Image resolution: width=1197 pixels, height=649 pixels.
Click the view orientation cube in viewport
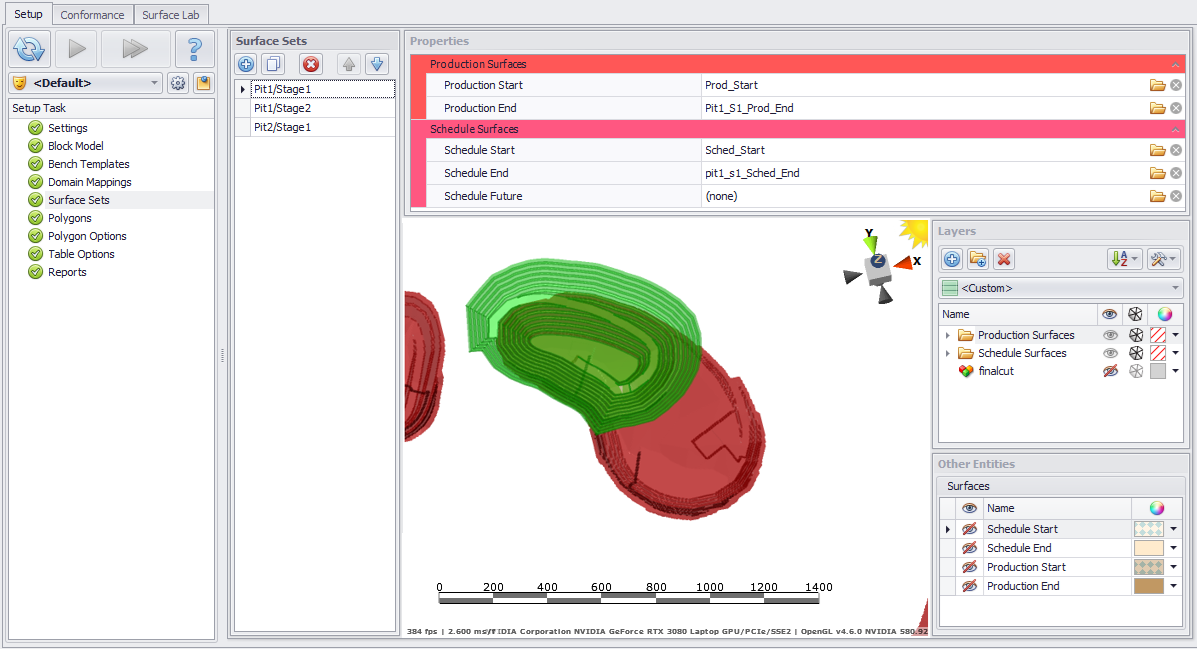(879, 268)
